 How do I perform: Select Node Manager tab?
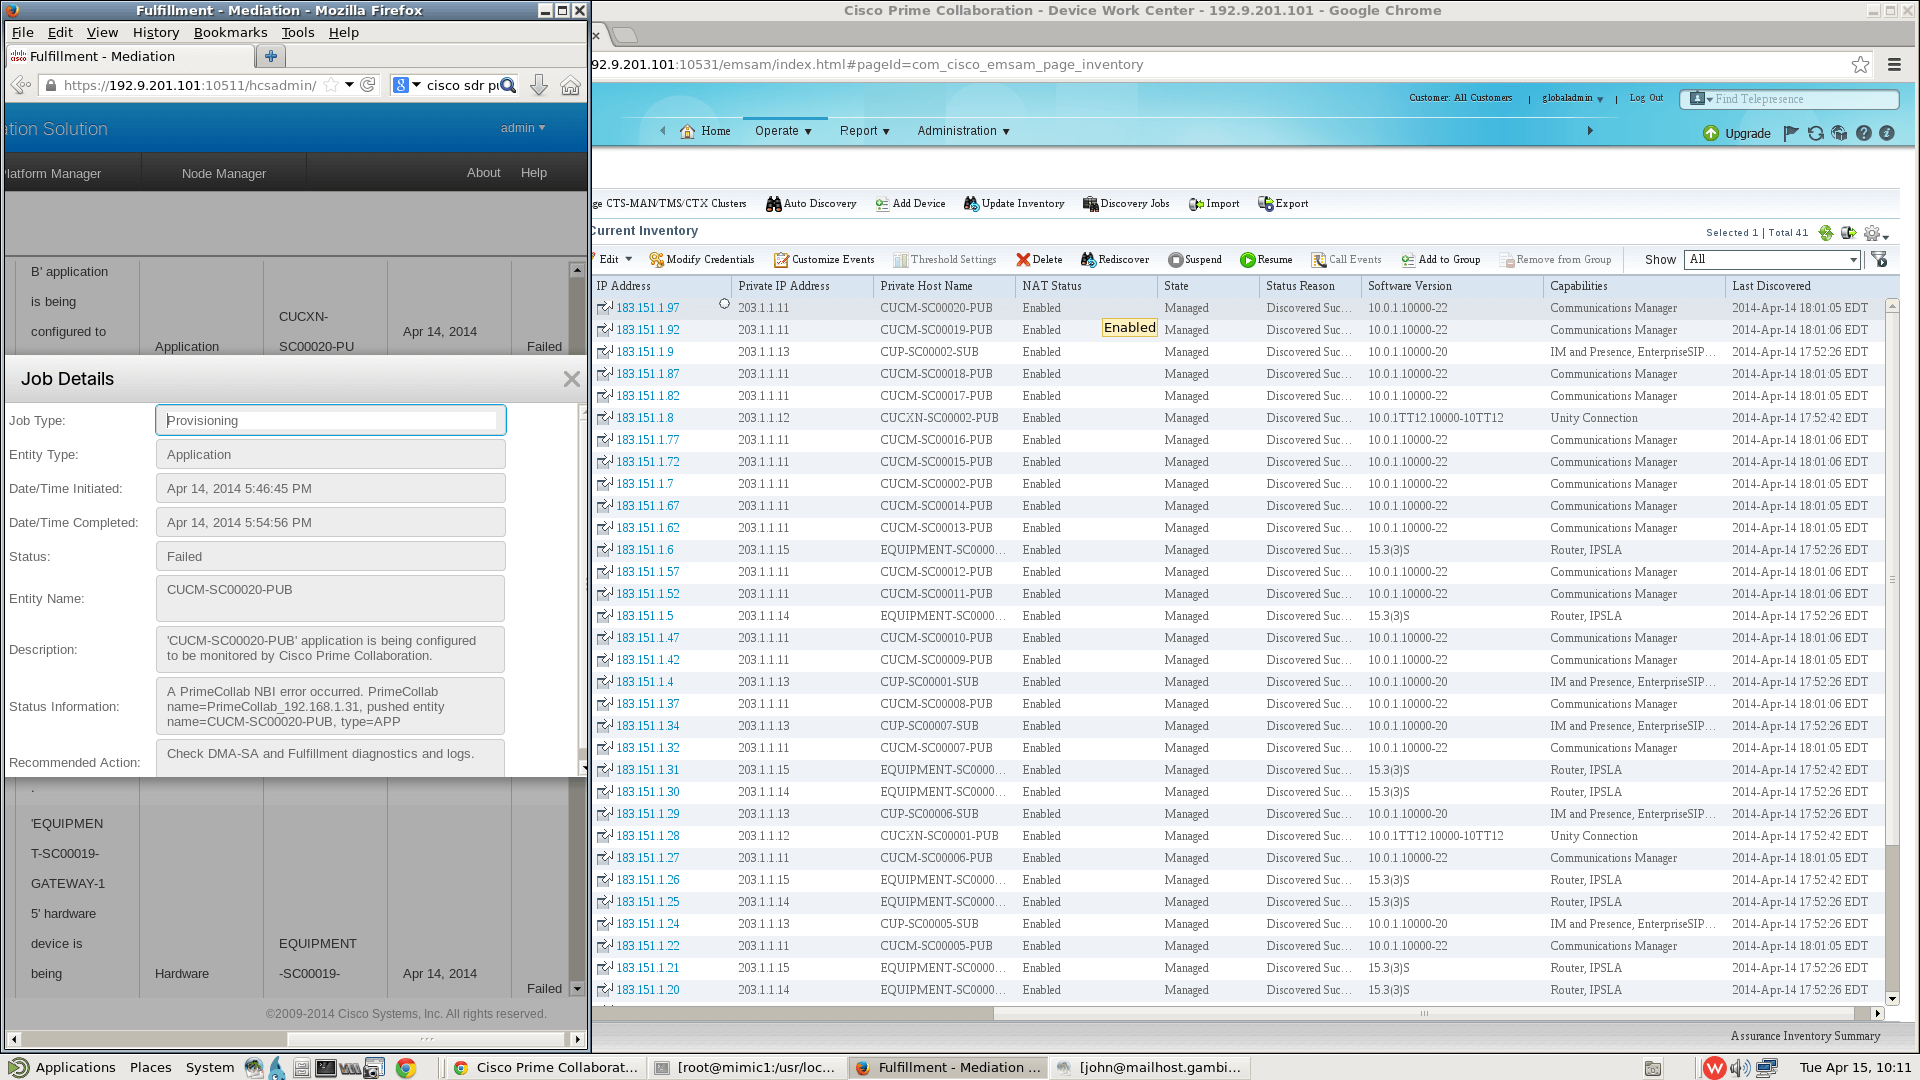pos(224,173)
